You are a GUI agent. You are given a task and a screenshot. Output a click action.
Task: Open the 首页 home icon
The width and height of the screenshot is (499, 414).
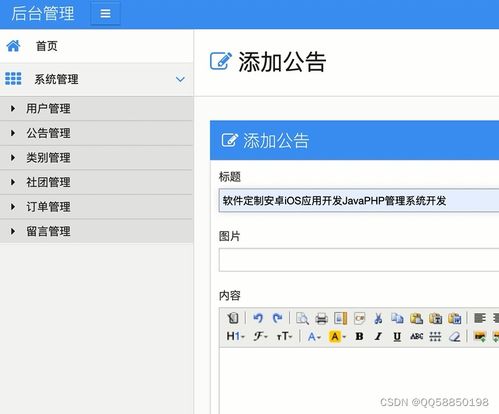point(13,46)
